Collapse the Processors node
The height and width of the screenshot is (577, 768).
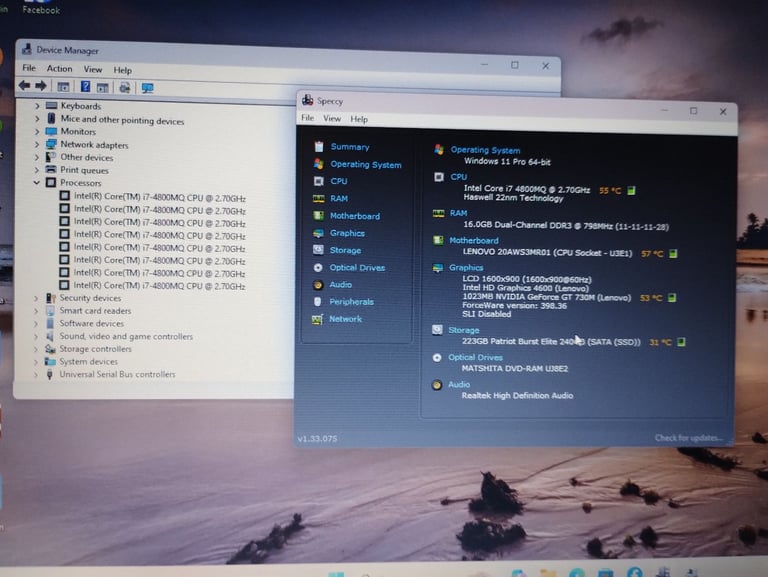tap(37, 182)
